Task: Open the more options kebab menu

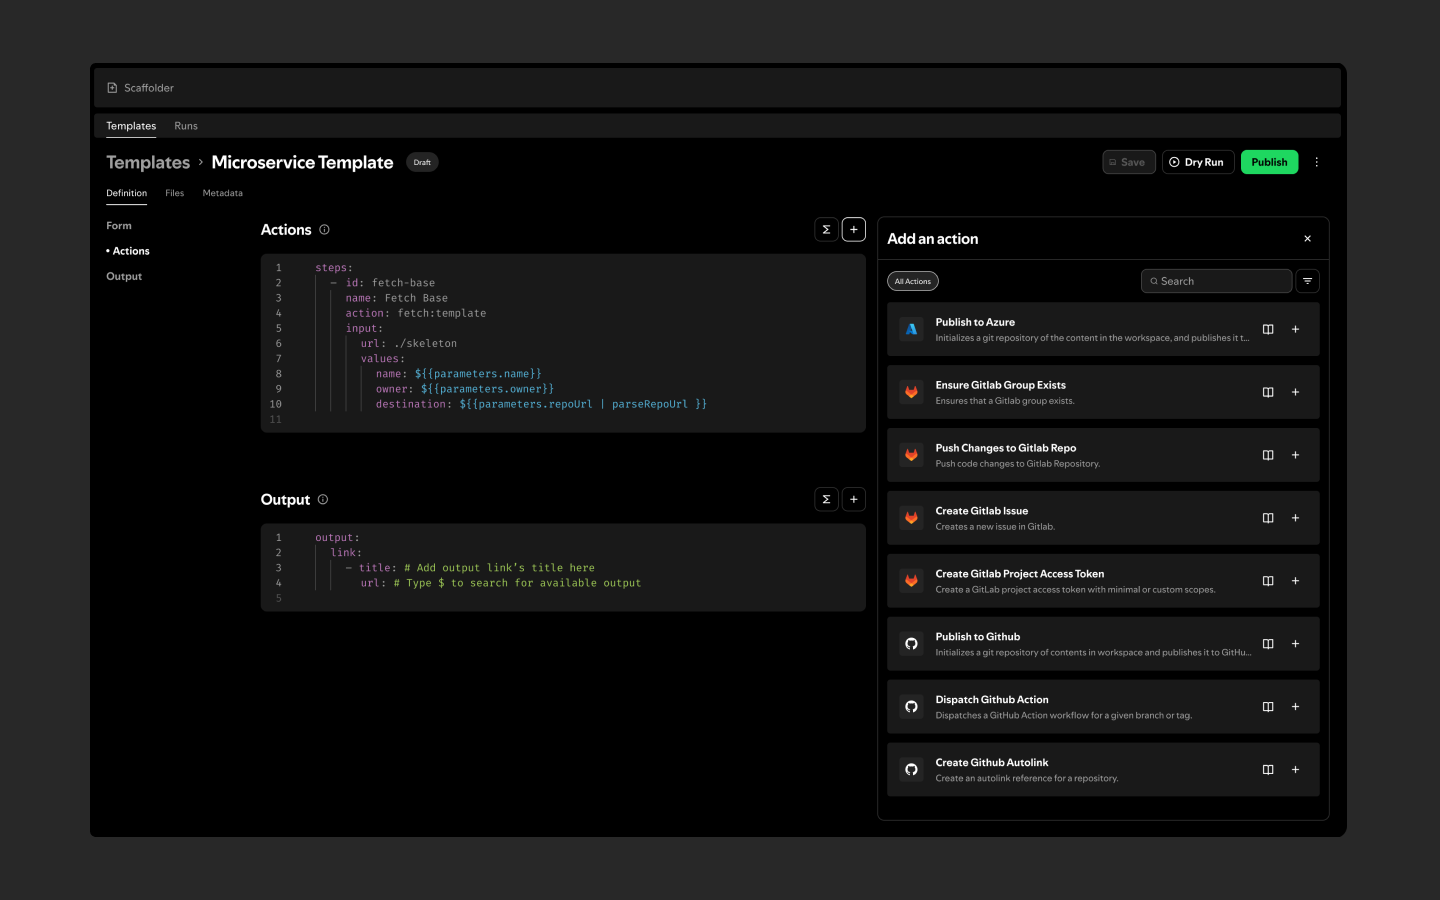Action: coord(1316,162)
